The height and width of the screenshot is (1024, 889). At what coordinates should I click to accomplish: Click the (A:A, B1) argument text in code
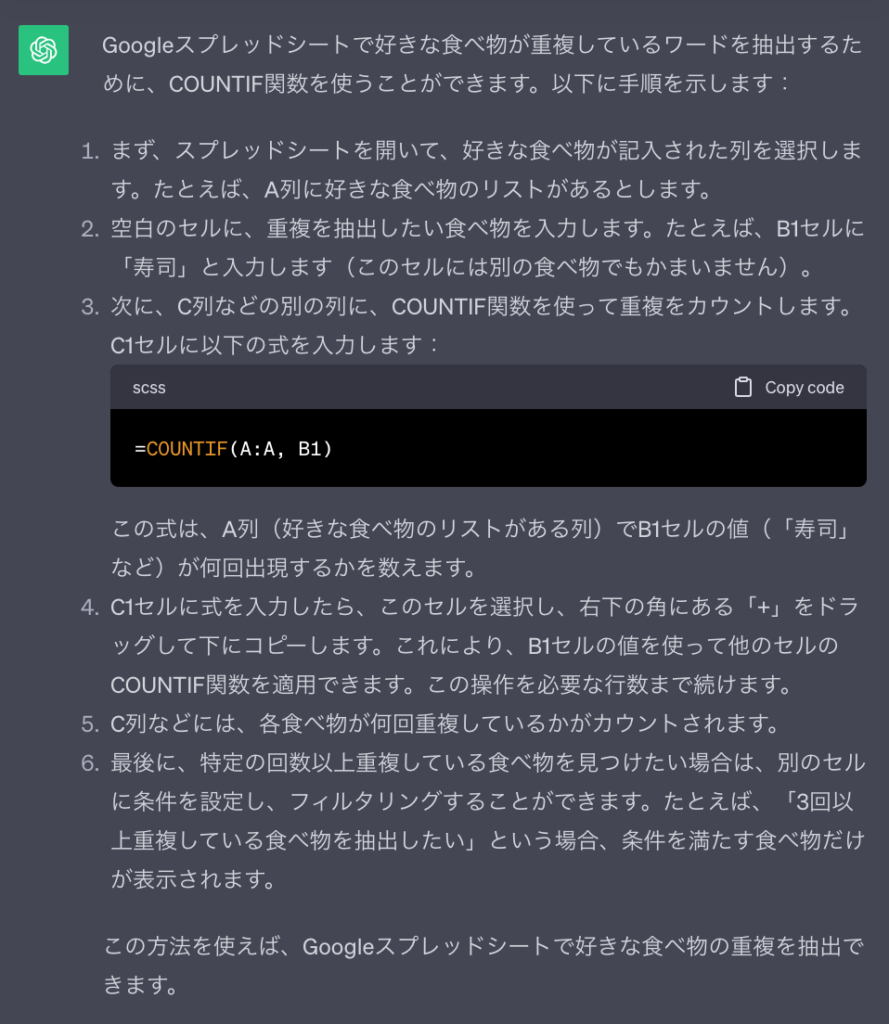280,449
